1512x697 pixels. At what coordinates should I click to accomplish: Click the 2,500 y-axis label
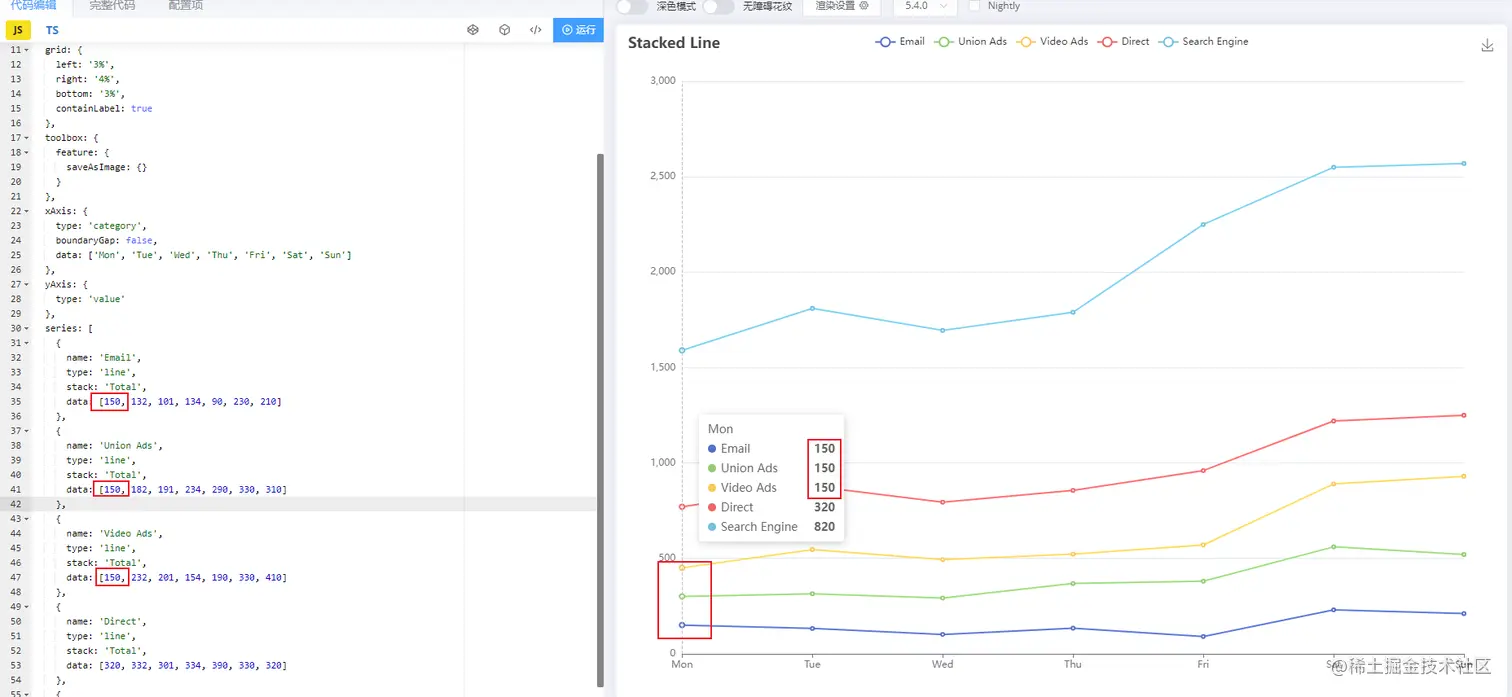click(662, 176)
